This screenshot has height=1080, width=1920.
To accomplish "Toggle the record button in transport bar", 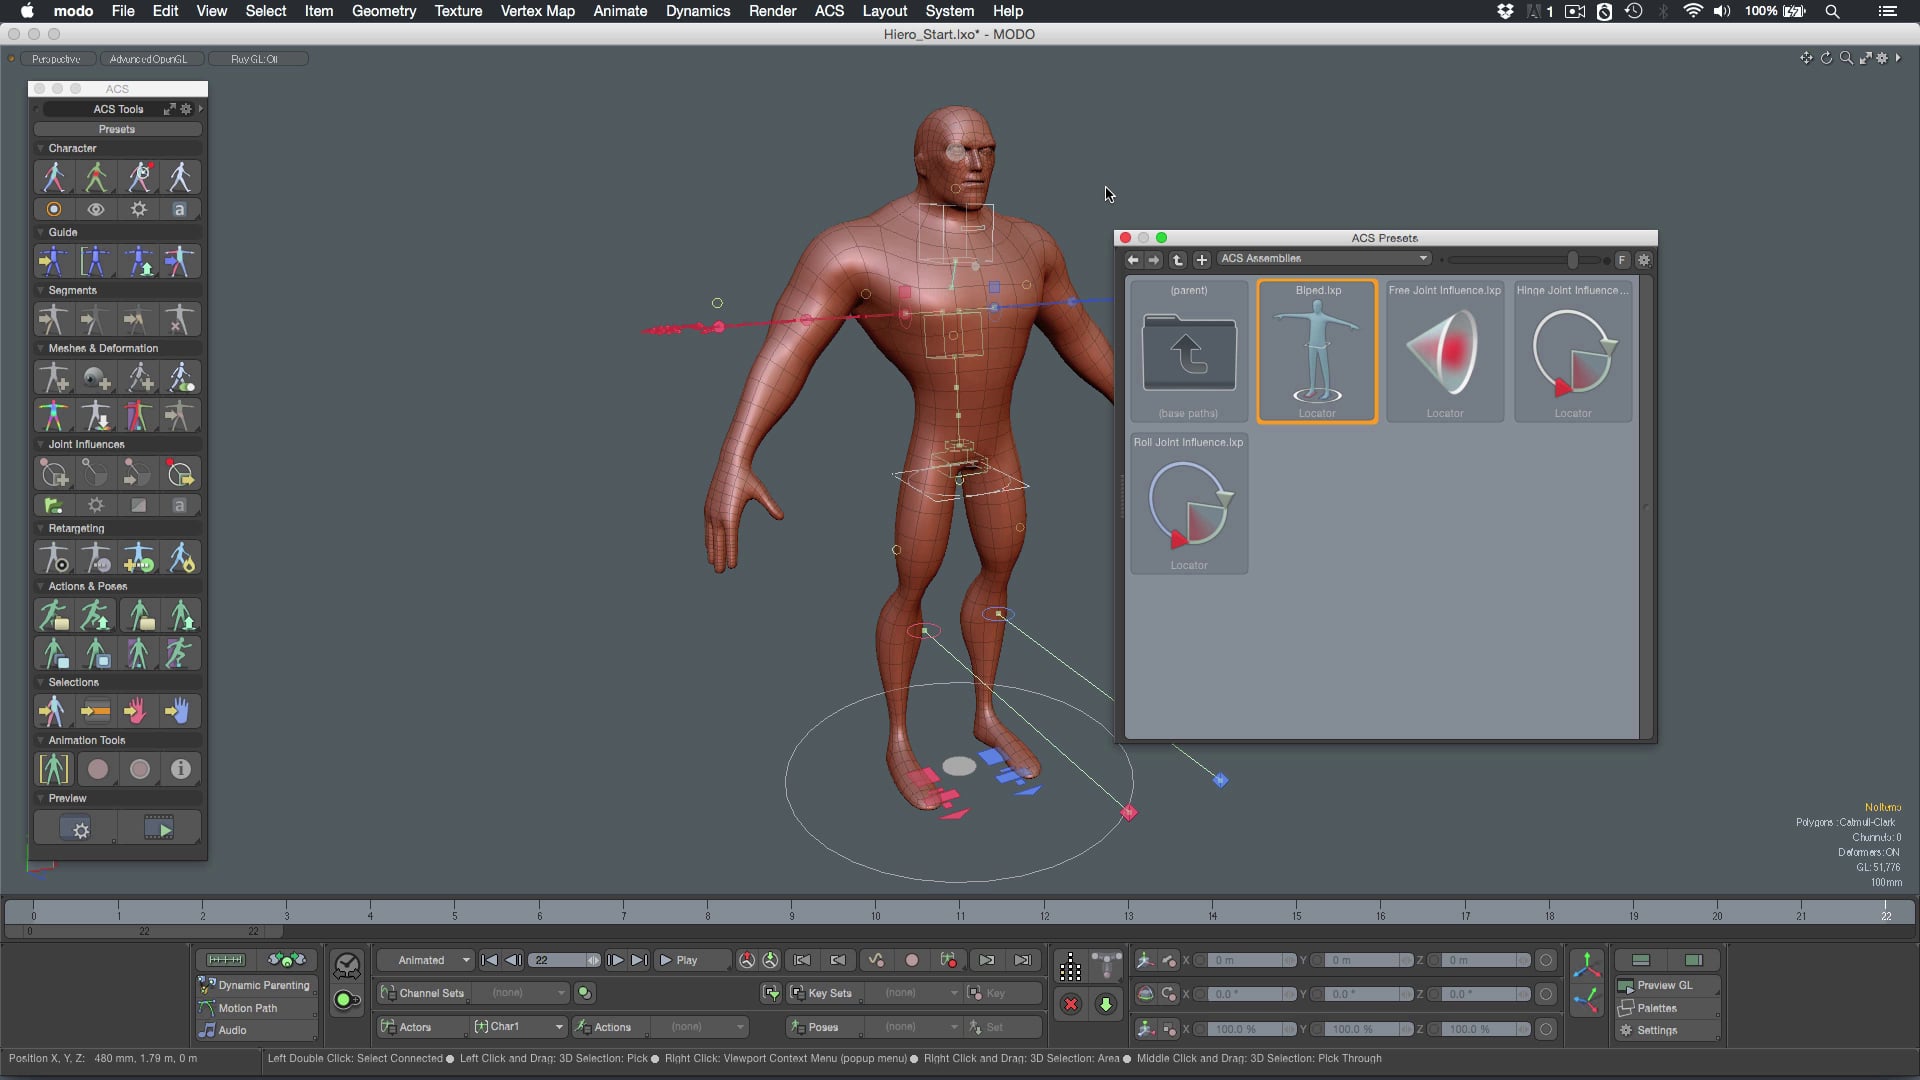I will tap(912, 960).
